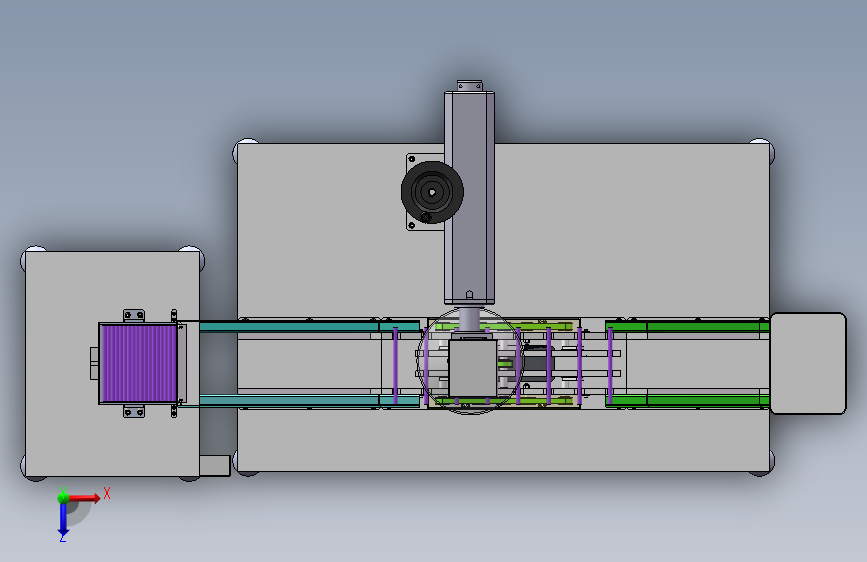867x562 pixels.
Task: Click the red X axis arrow of the triad
Action: tap(84, 498)
